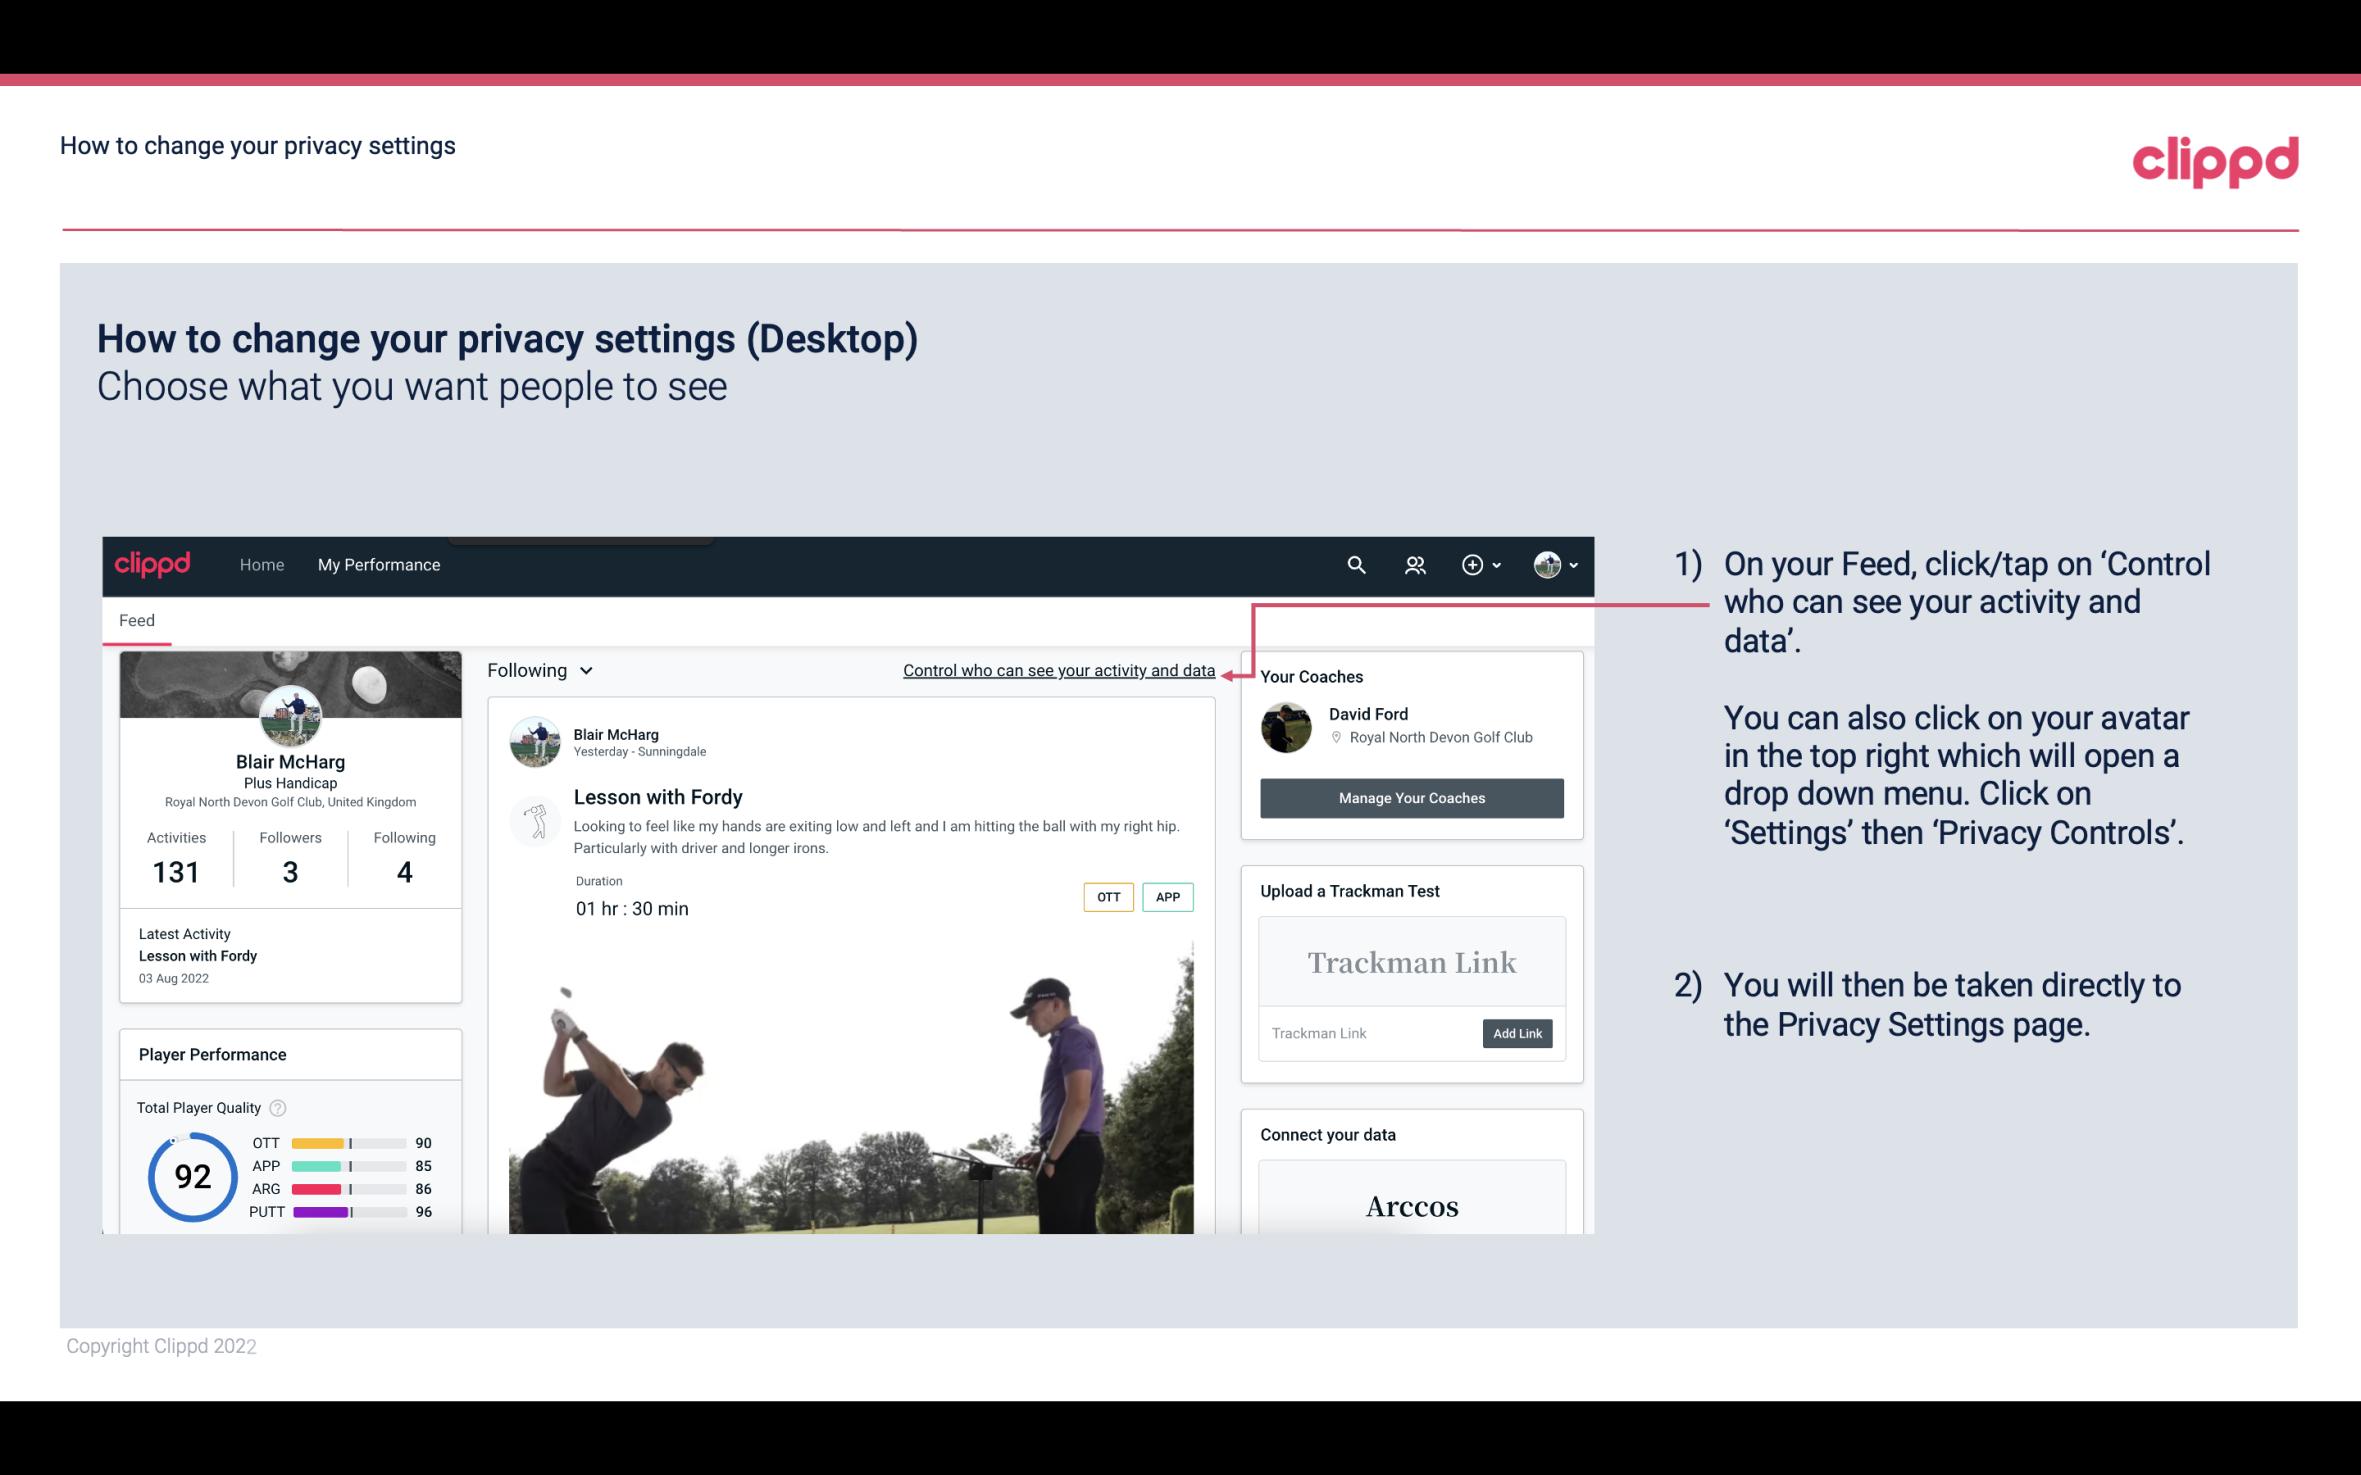Click the Manage Your Coaches button
Viewport: 2361px width, 1475px height.
pyautogui.click(x=1412, y=797)
